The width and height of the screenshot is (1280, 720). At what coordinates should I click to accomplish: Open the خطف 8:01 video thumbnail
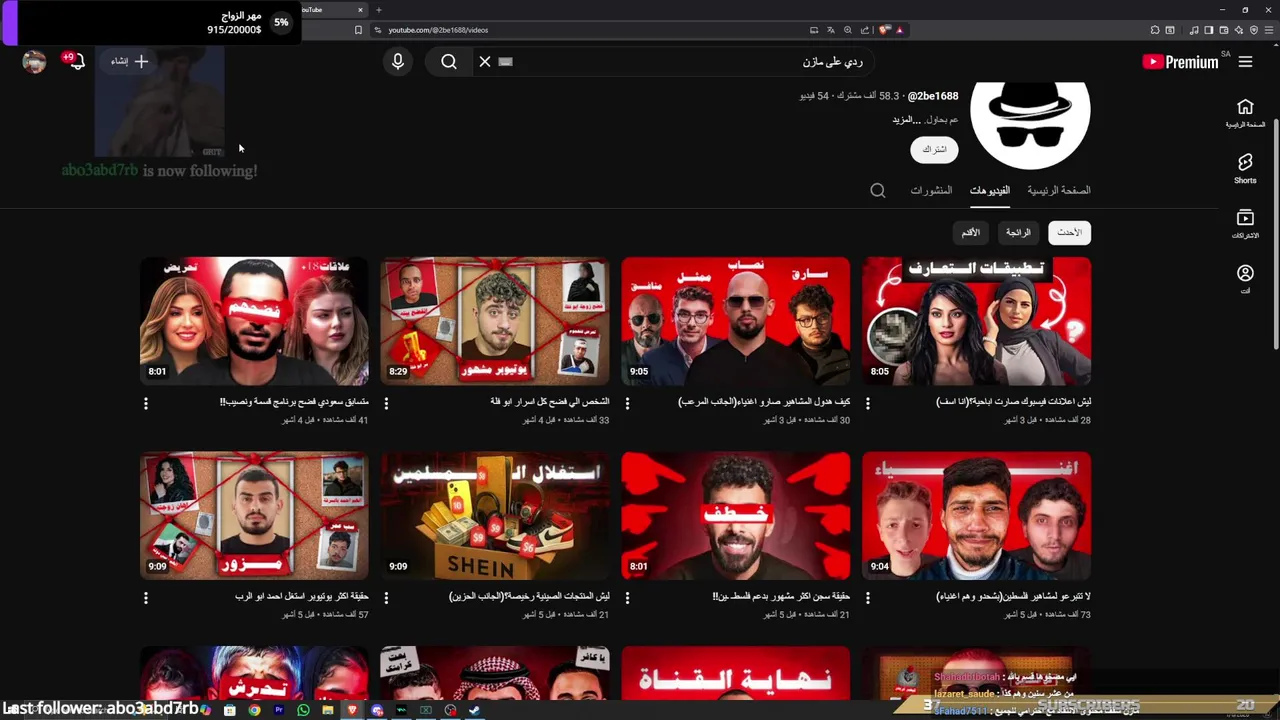point(736,516)
